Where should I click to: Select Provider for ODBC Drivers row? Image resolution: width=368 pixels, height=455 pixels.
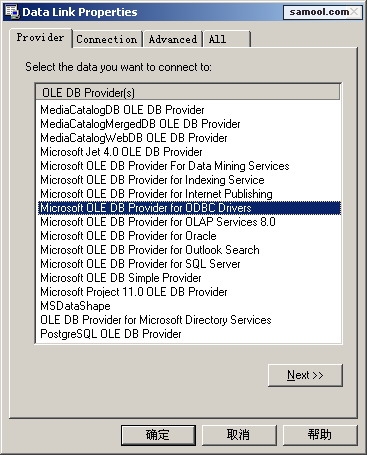(x=189, y=208)
